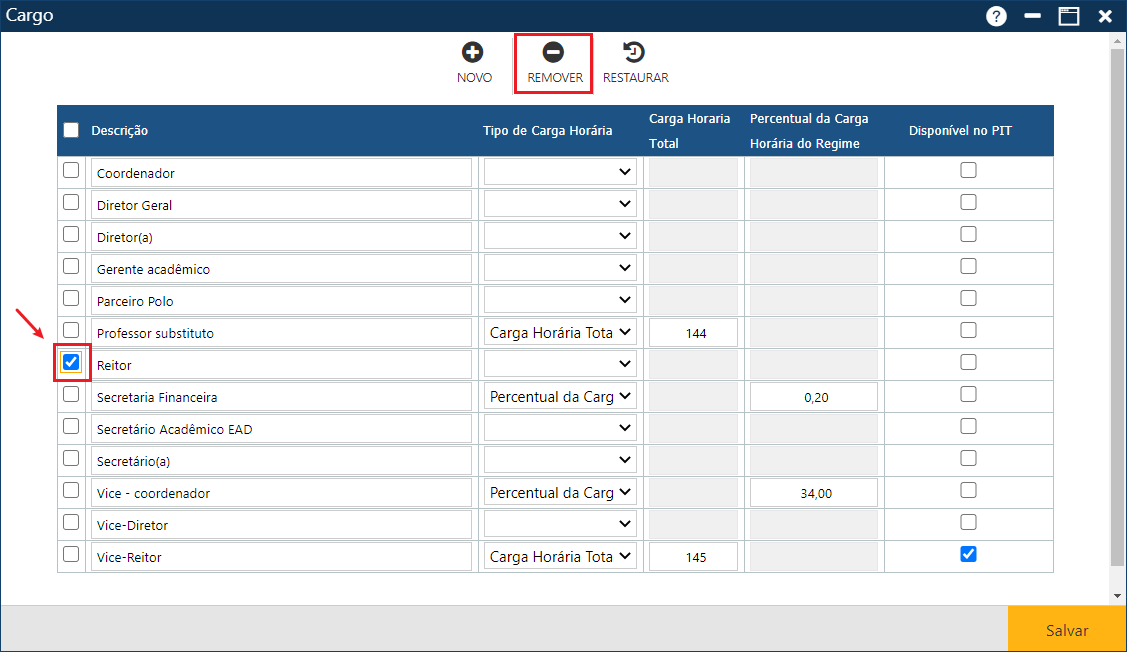The height and width of the screenshot is (652, 1127).
Task: Expand the Secretaria Financeira carga horária dropdown
Action: tap(560, 397)
